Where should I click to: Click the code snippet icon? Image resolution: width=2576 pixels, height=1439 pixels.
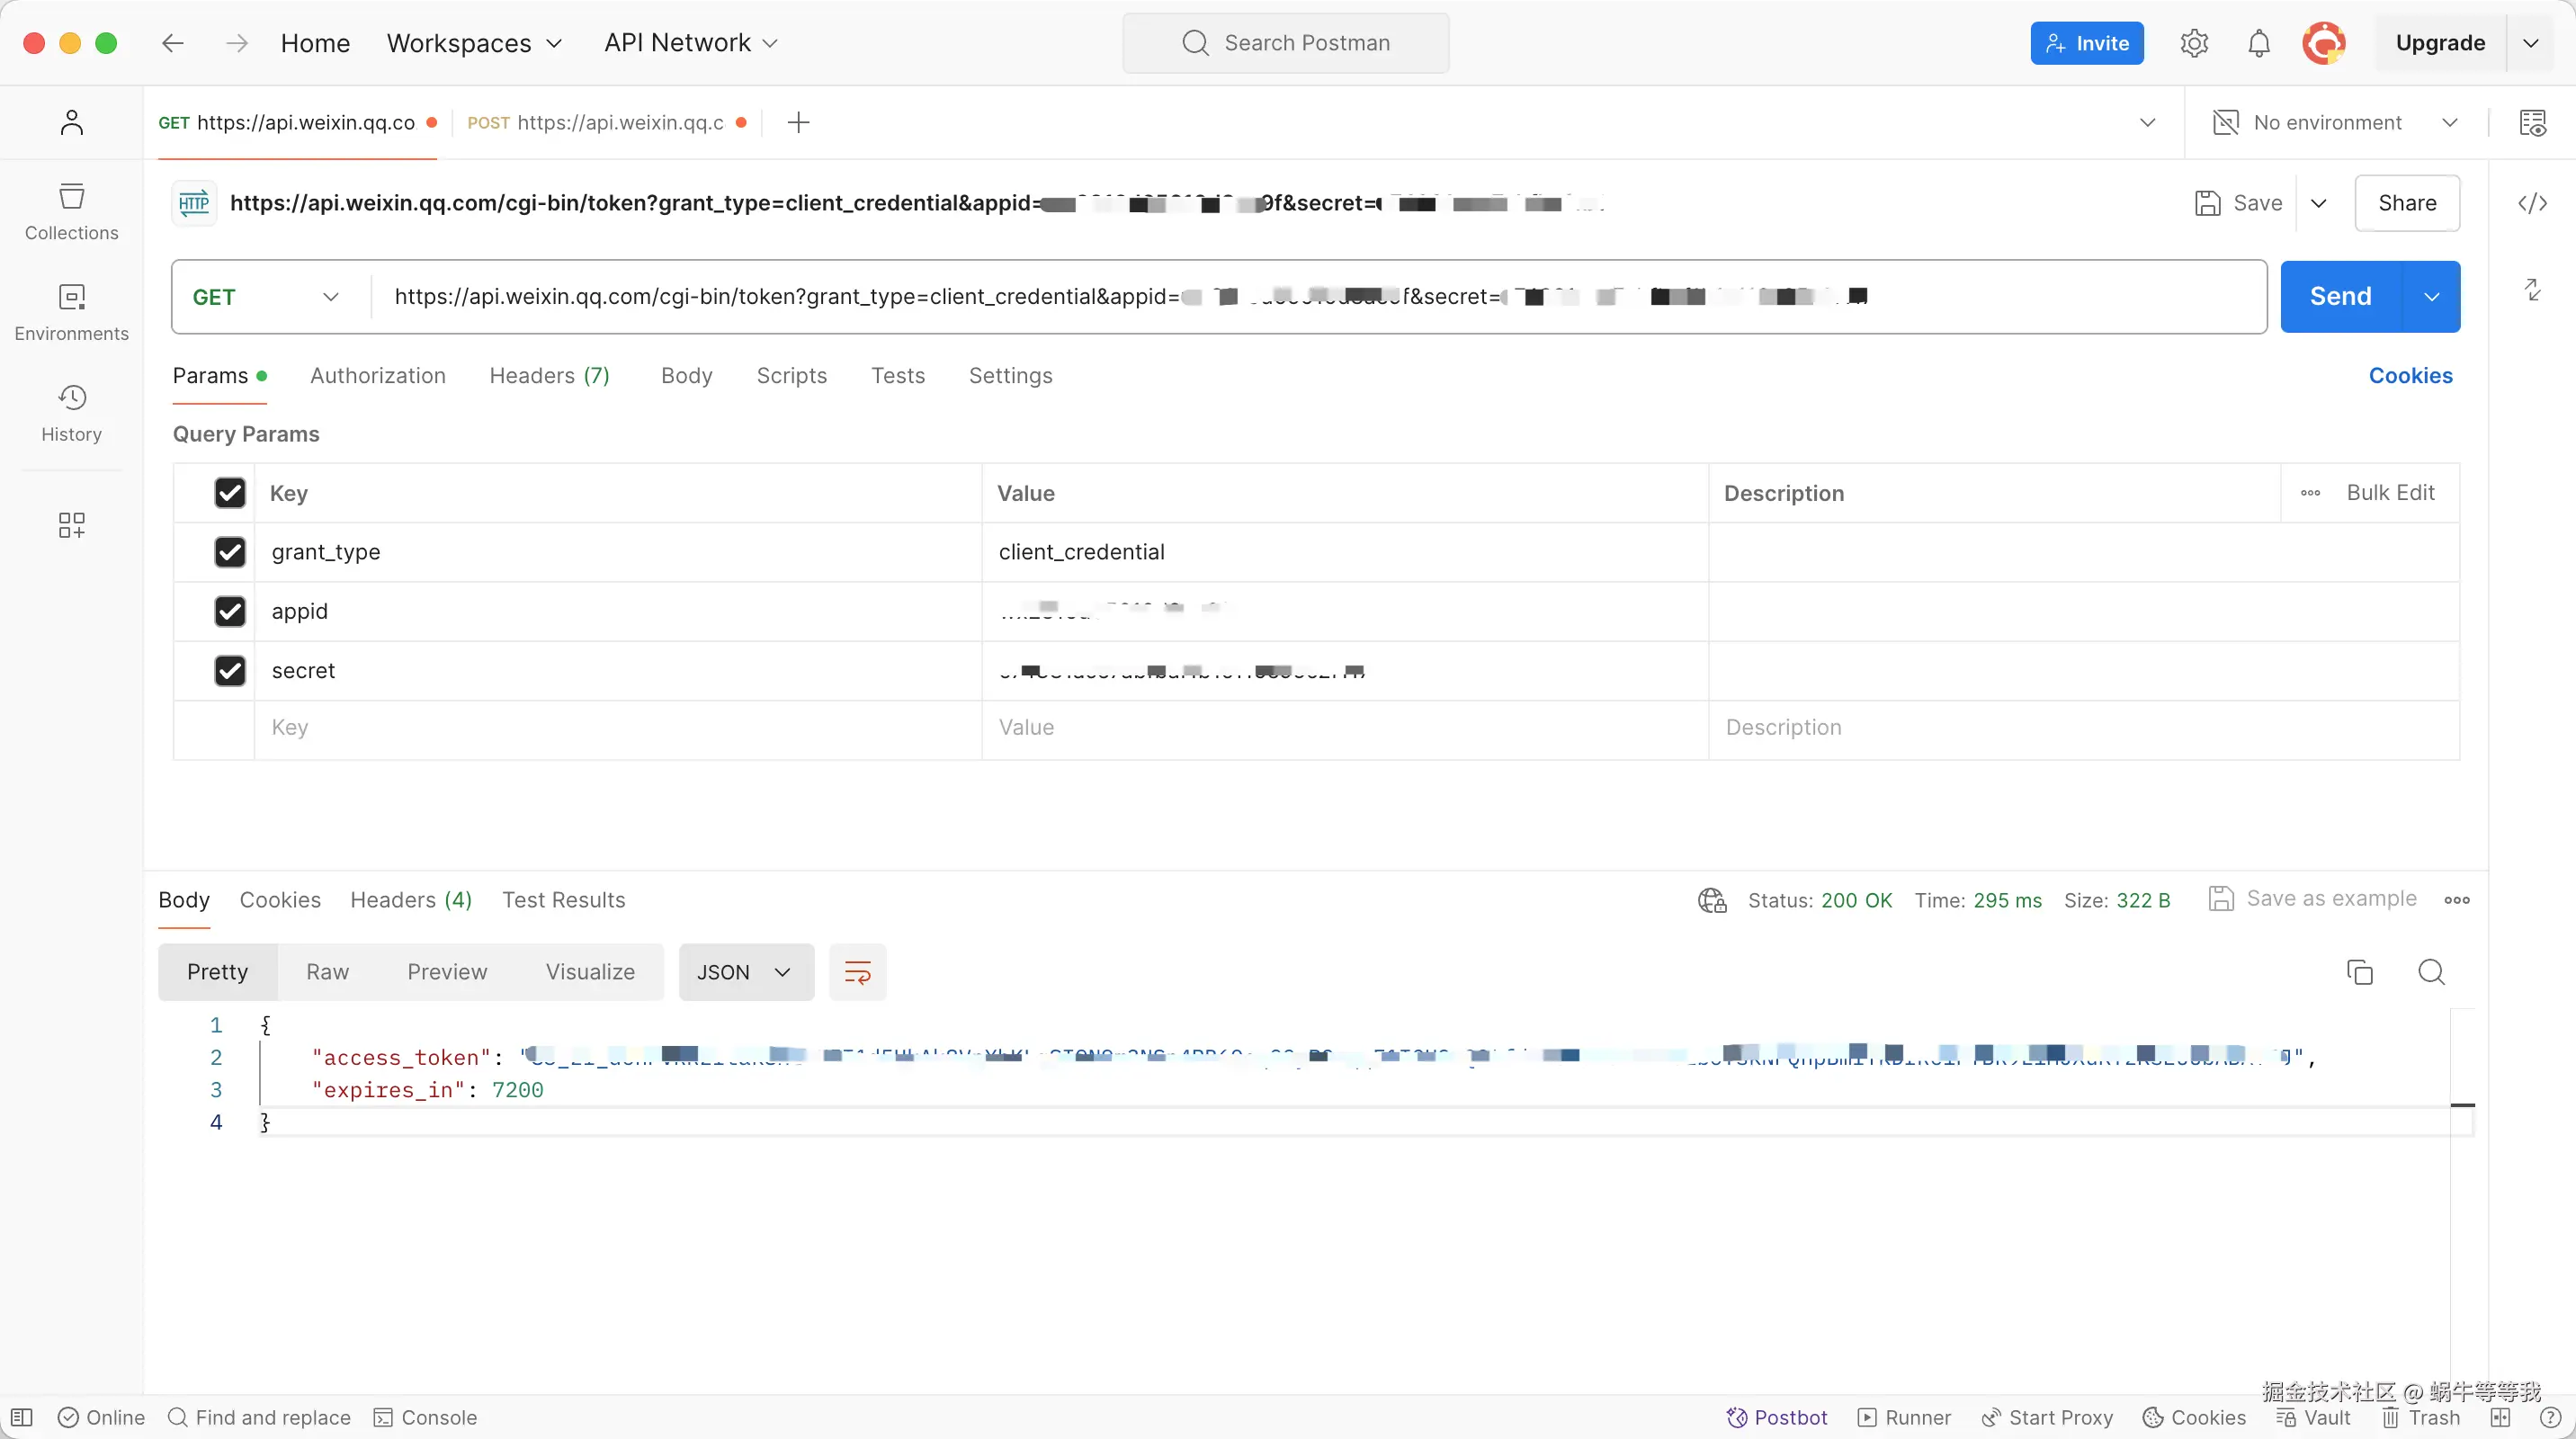click(x=2532, y=204)
